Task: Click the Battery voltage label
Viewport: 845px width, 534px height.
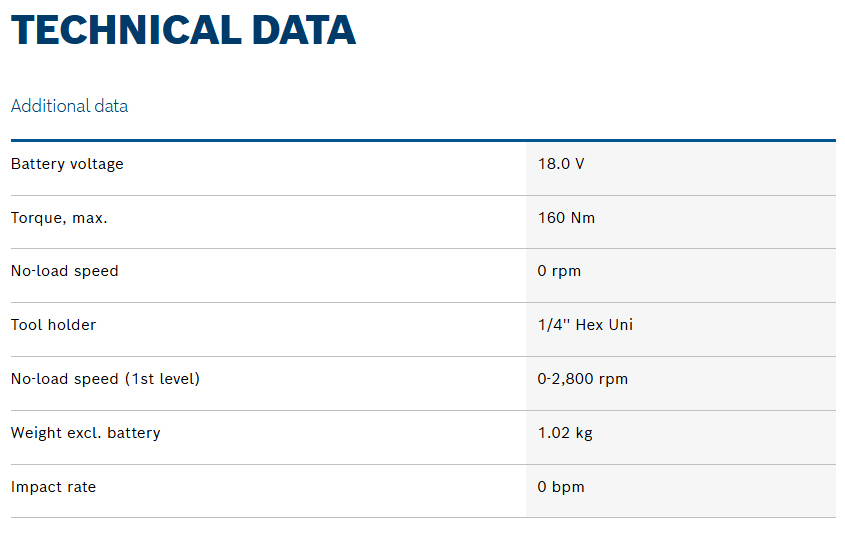Action: pyautogui.click(x=67, y=164)
